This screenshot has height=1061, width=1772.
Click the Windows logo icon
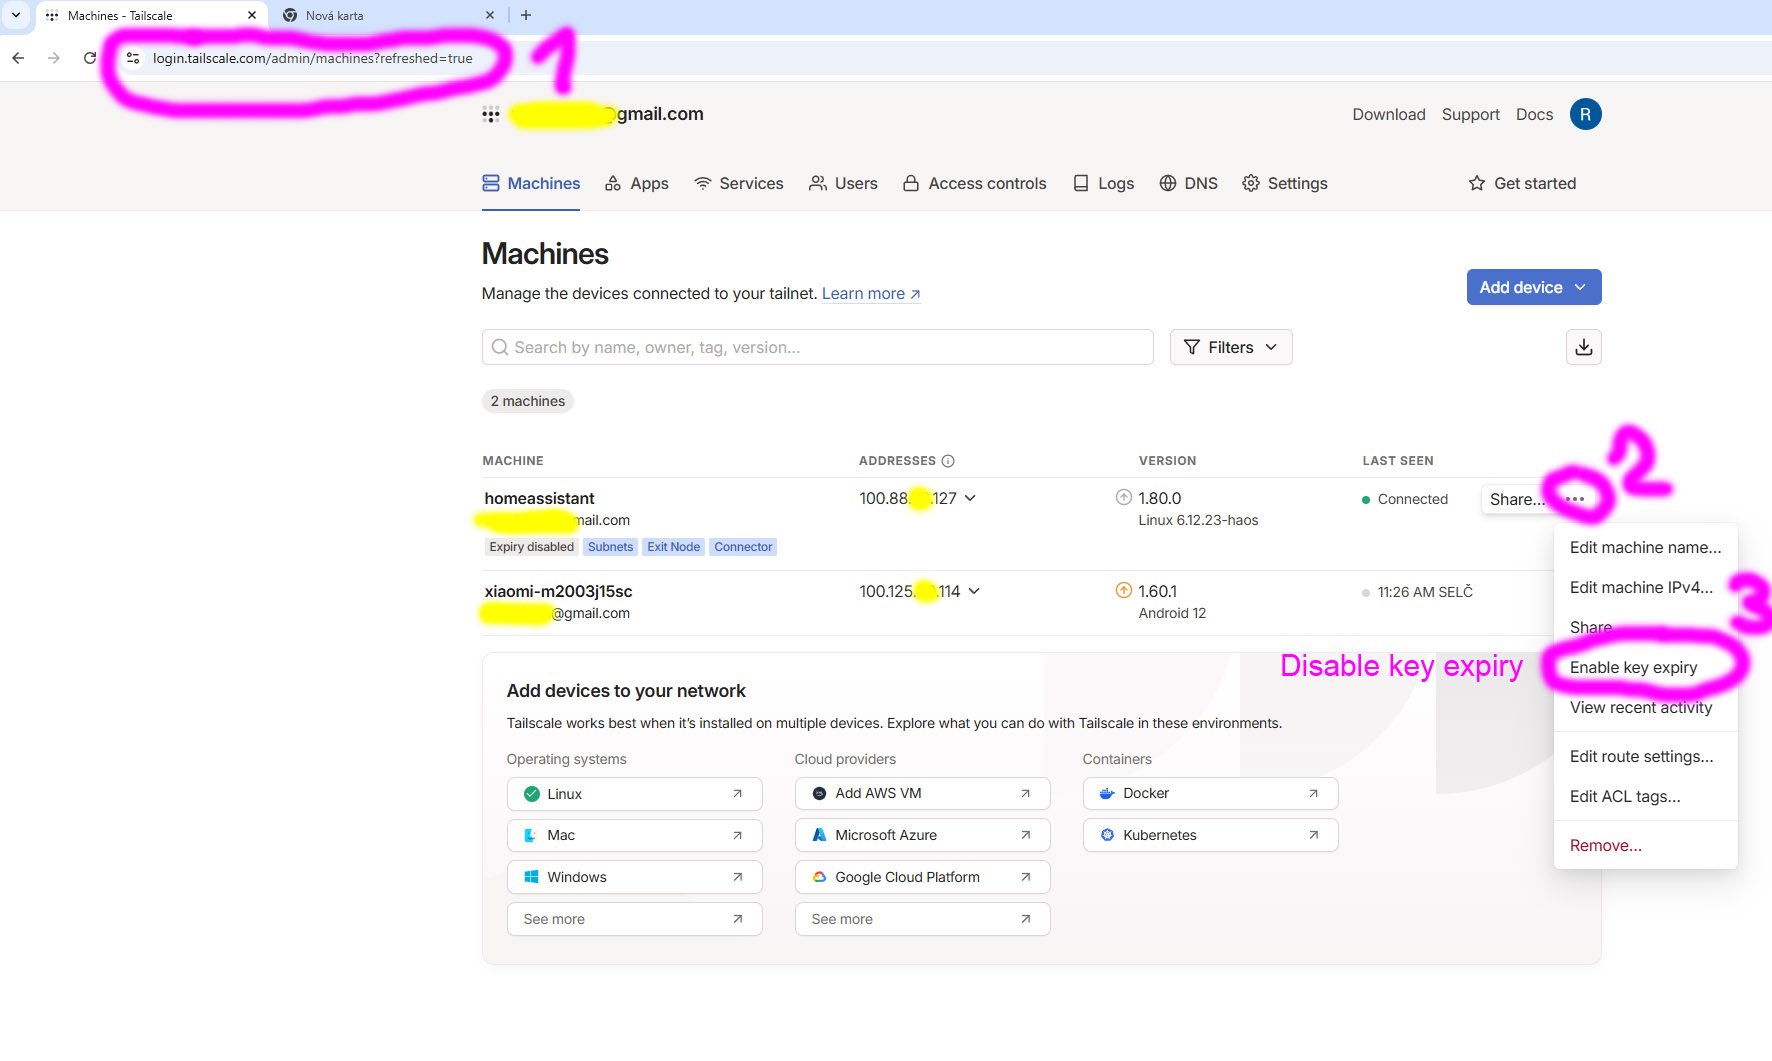pos(532,877)
